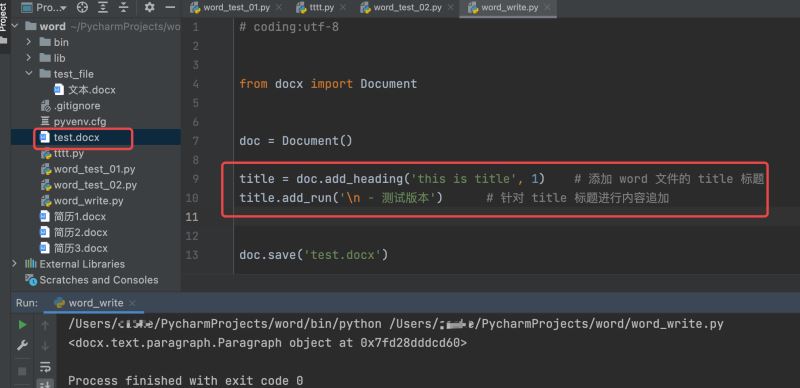The height and width of the screenshot is (388, 800).
Task: Click the docx.text.paragraph.Paragraph output line
Action: [x=267, y=343]
